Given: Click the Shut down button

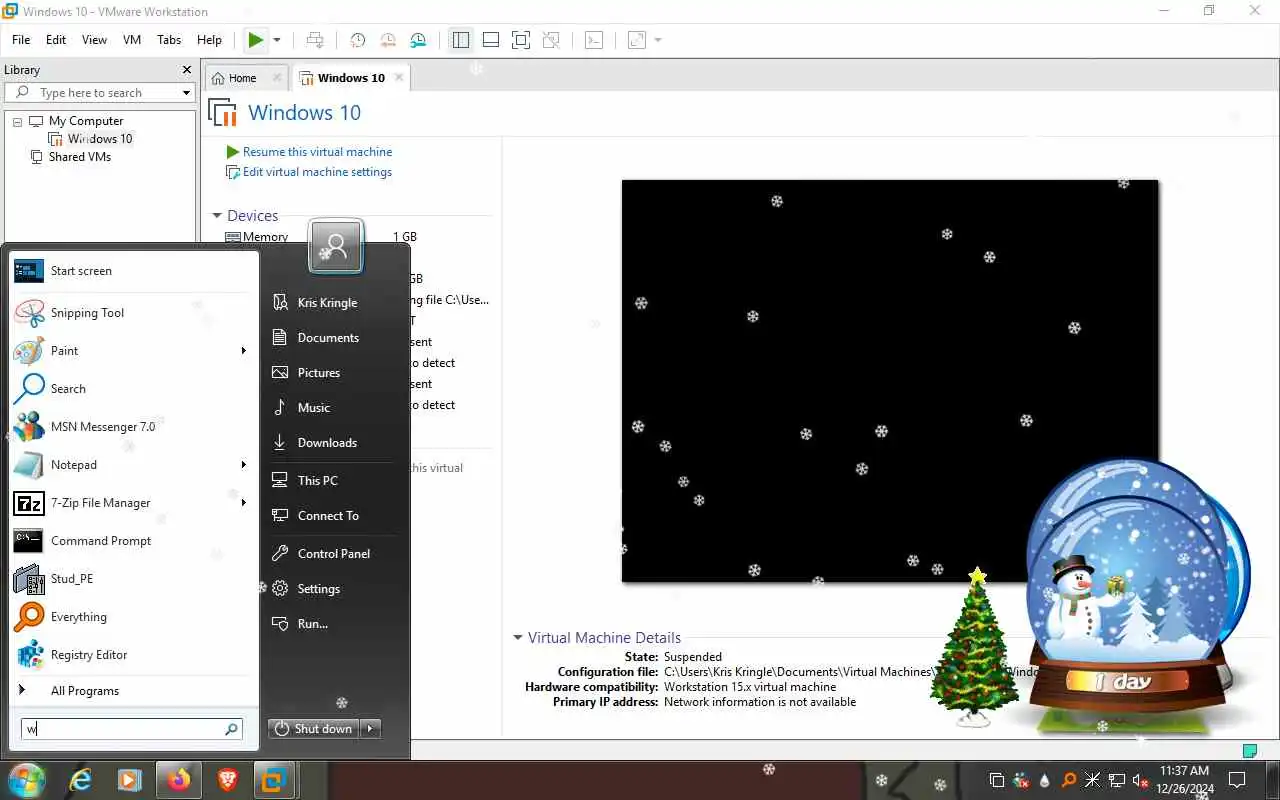Looking at the screenshot, I should click(x=315, y=729).
